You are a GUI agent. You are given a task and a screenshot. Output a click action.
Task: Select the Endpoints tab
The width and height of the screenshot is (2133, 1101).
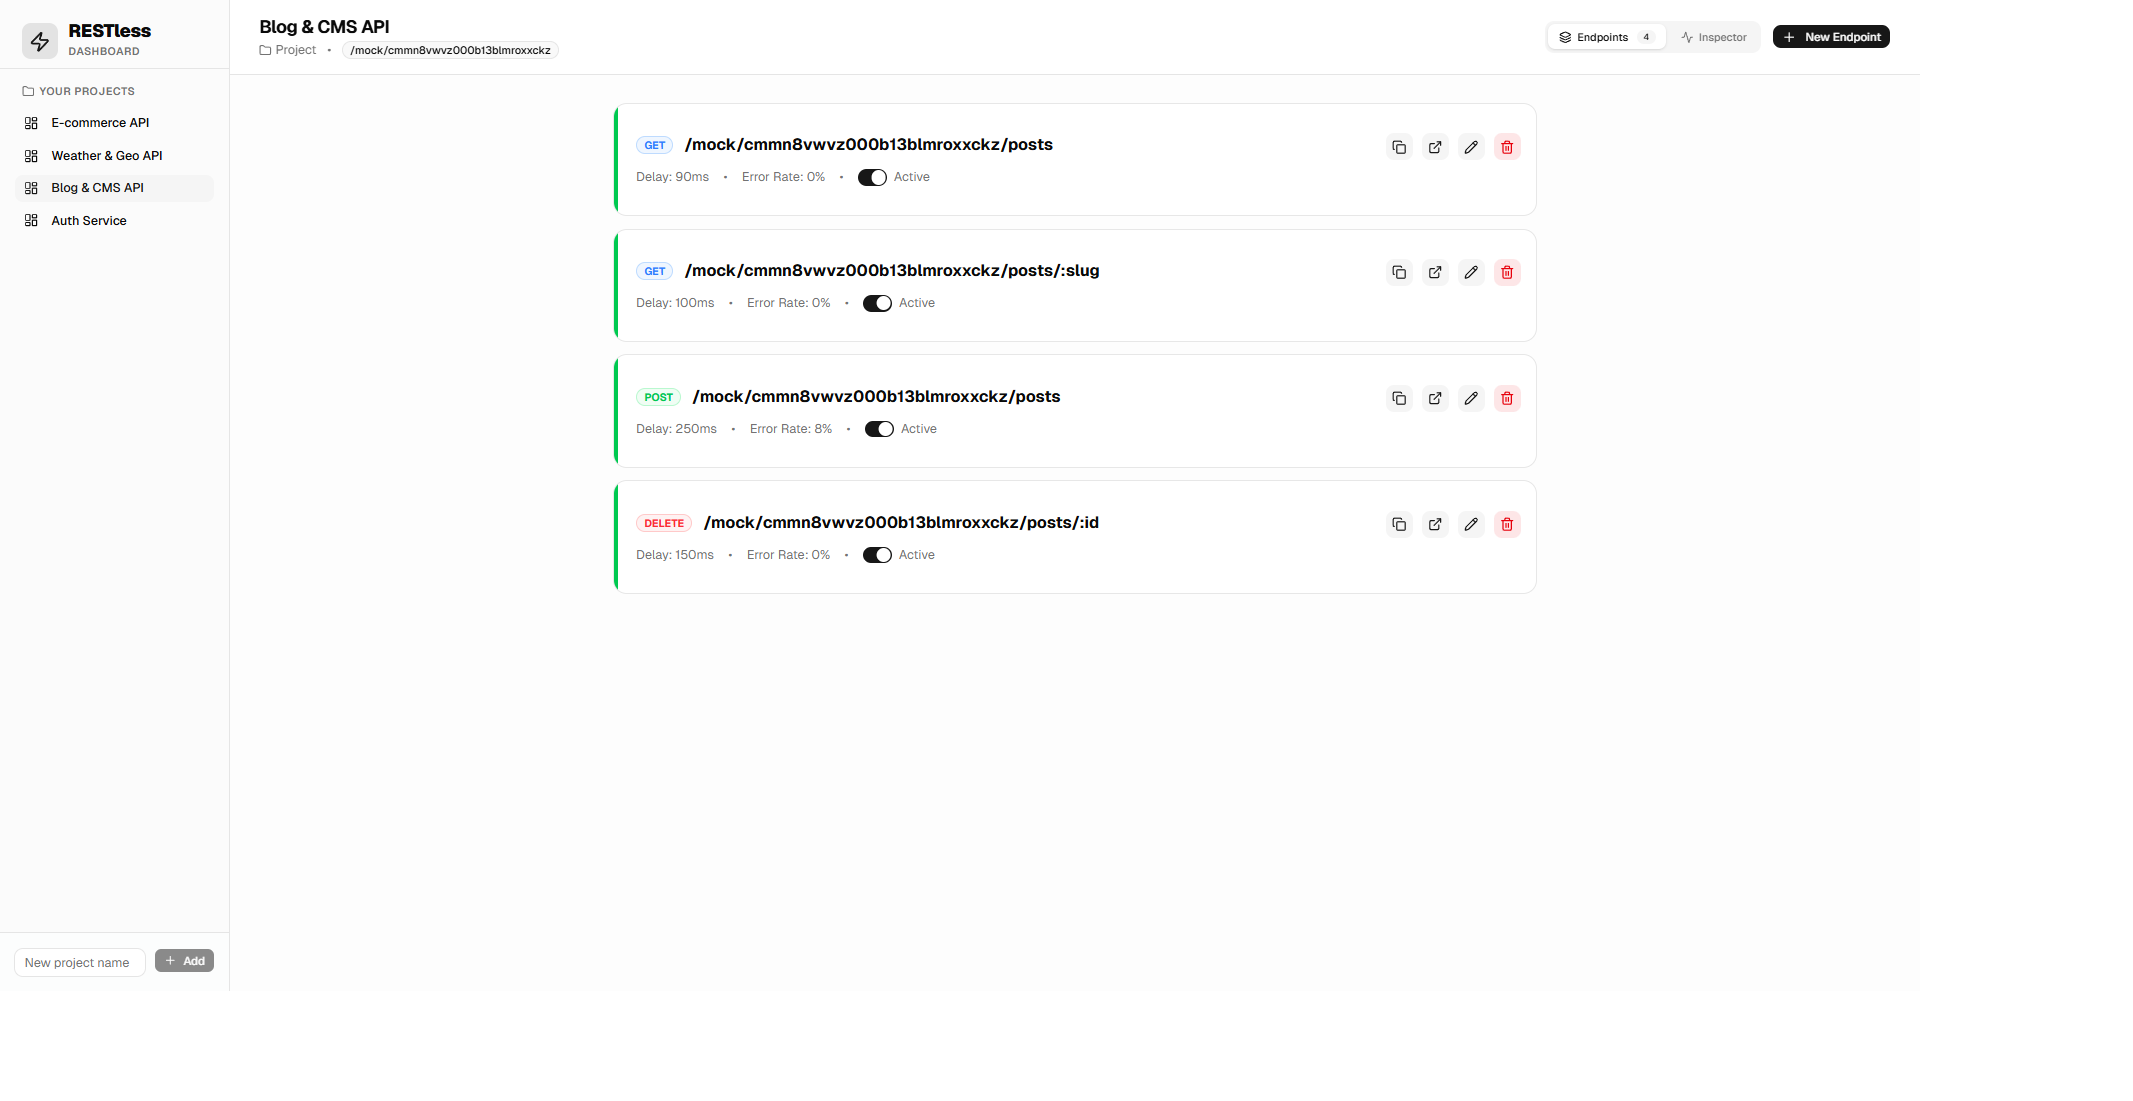point(1605,38)
